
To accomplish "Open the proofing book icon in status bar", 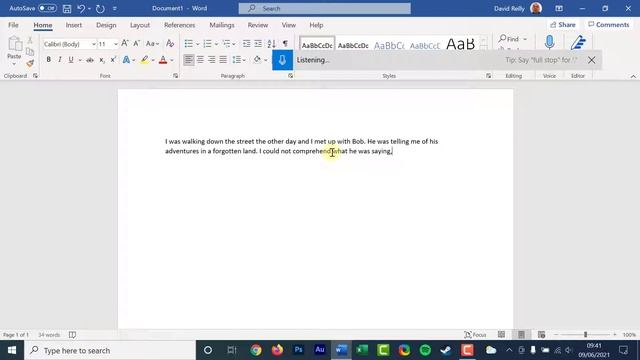I will (72, 335).
